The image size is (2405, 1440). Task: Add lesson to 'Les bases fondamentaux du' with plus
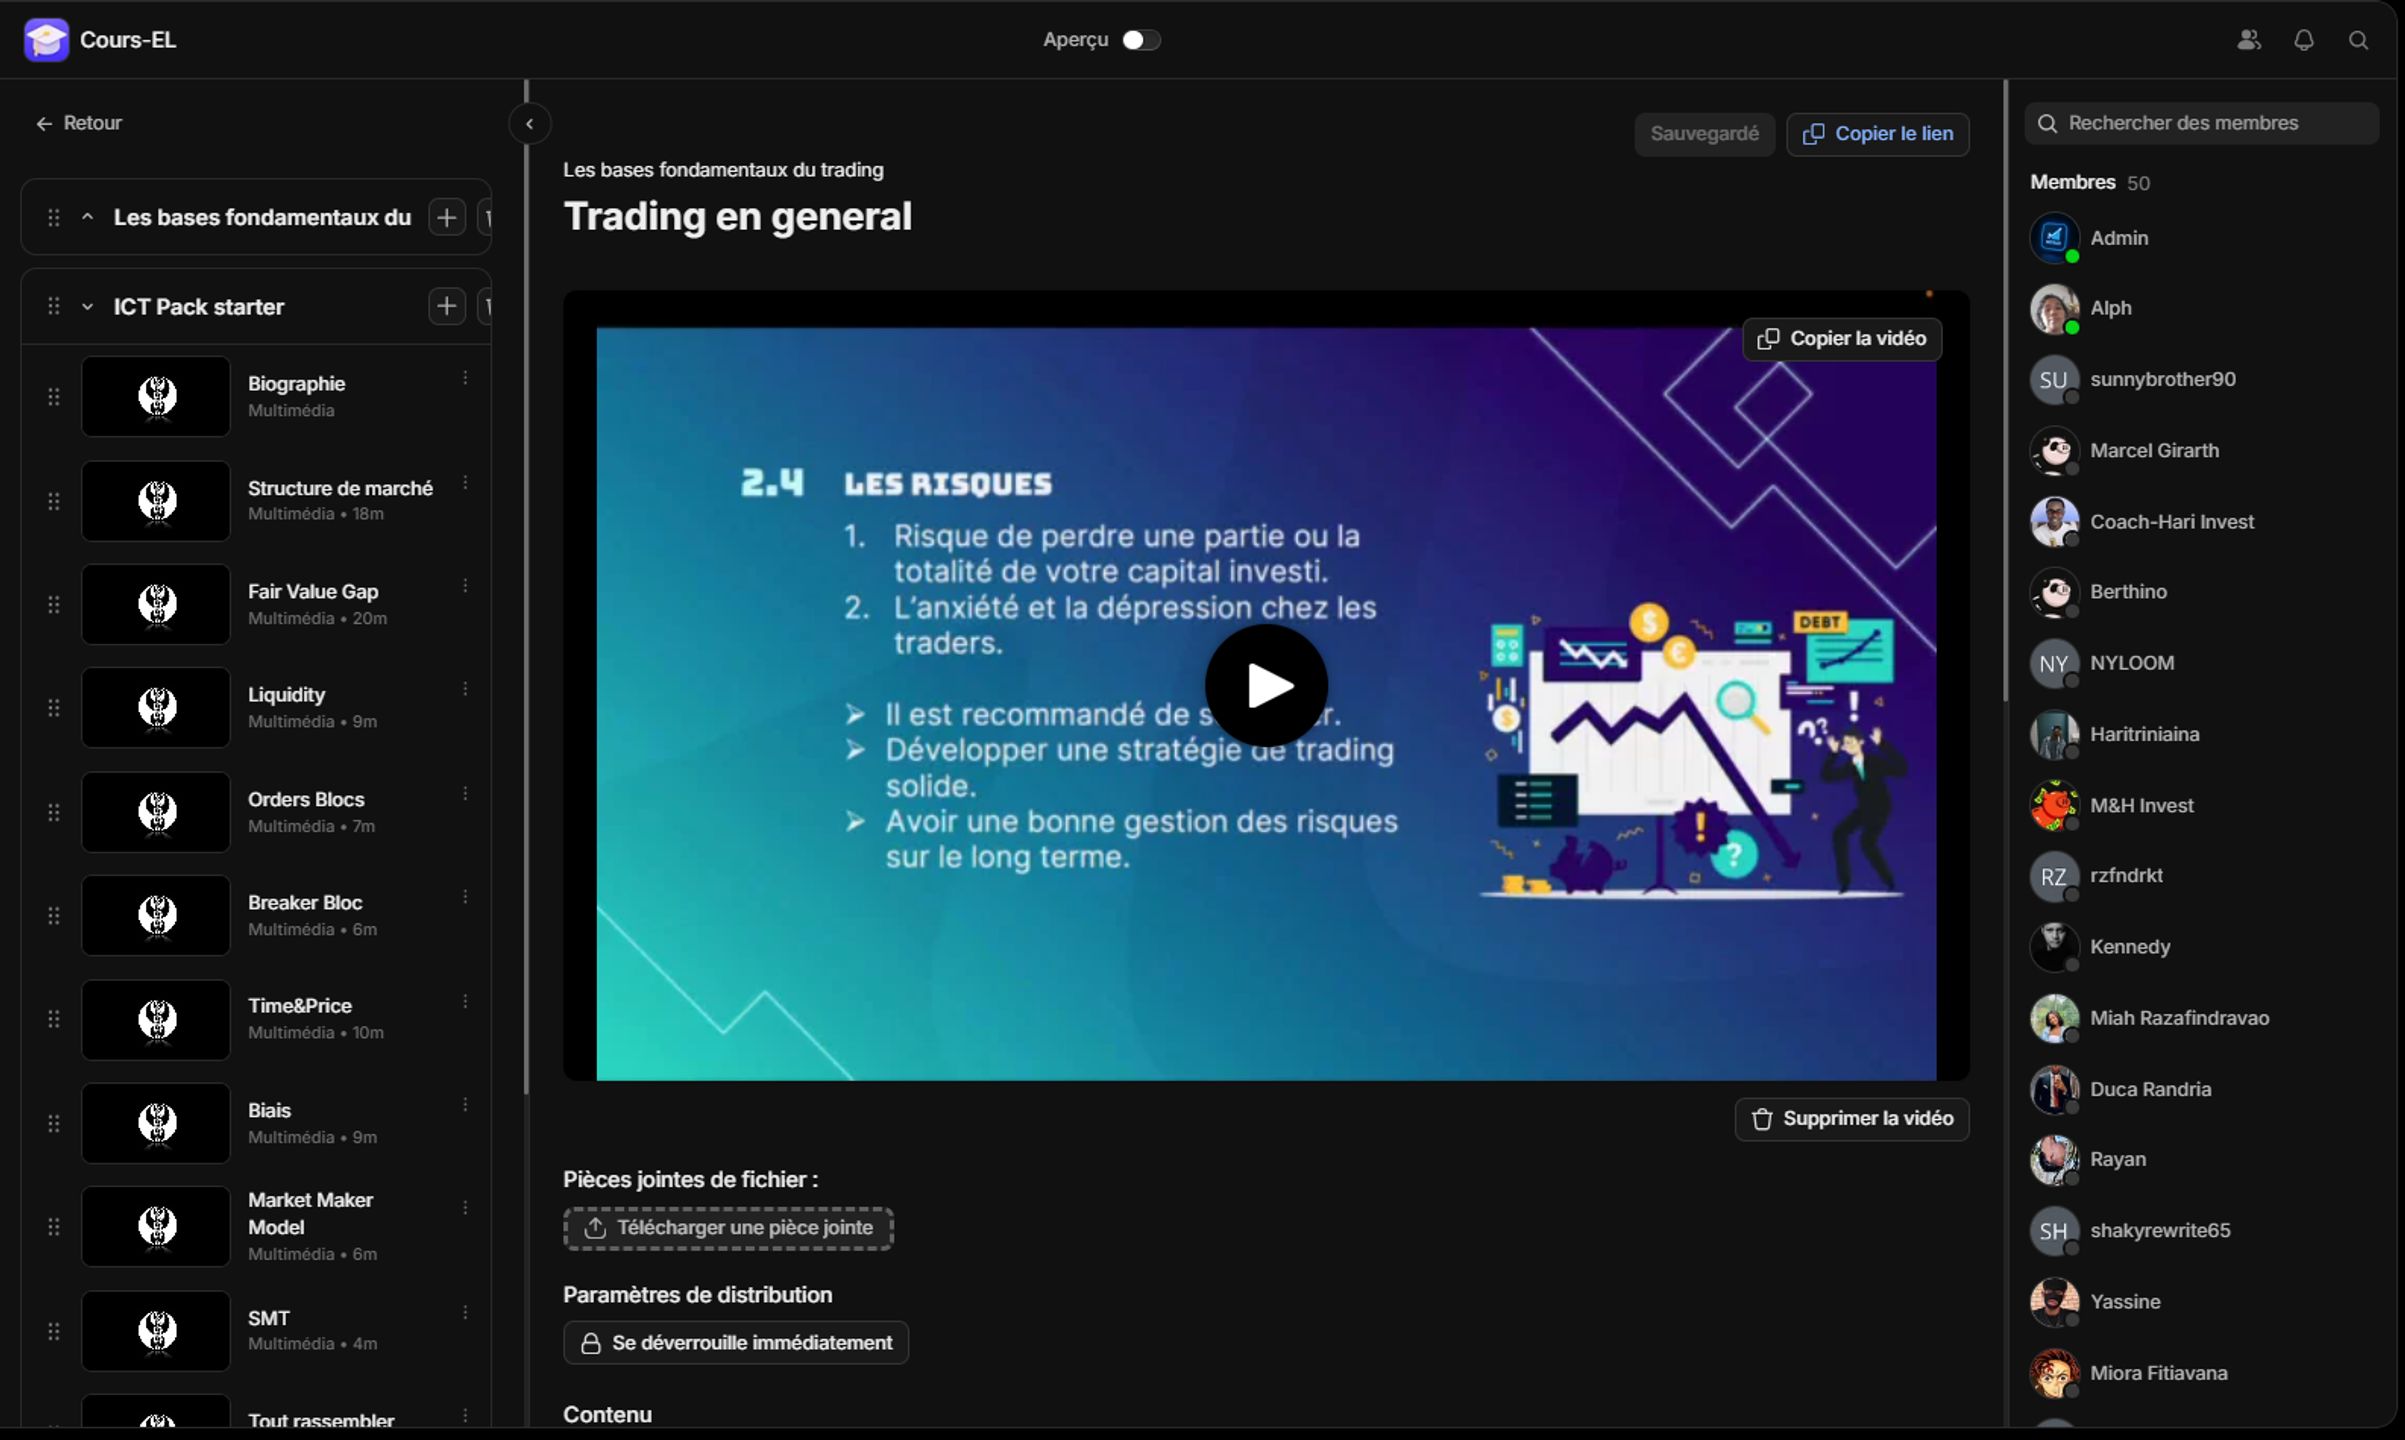point(447,217)
